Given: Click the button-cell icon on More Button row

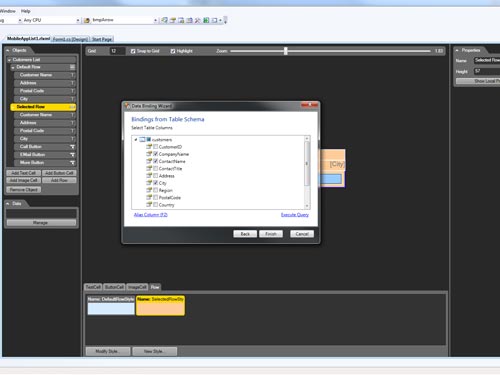Looking at the screenshot, I should (72, 163).
